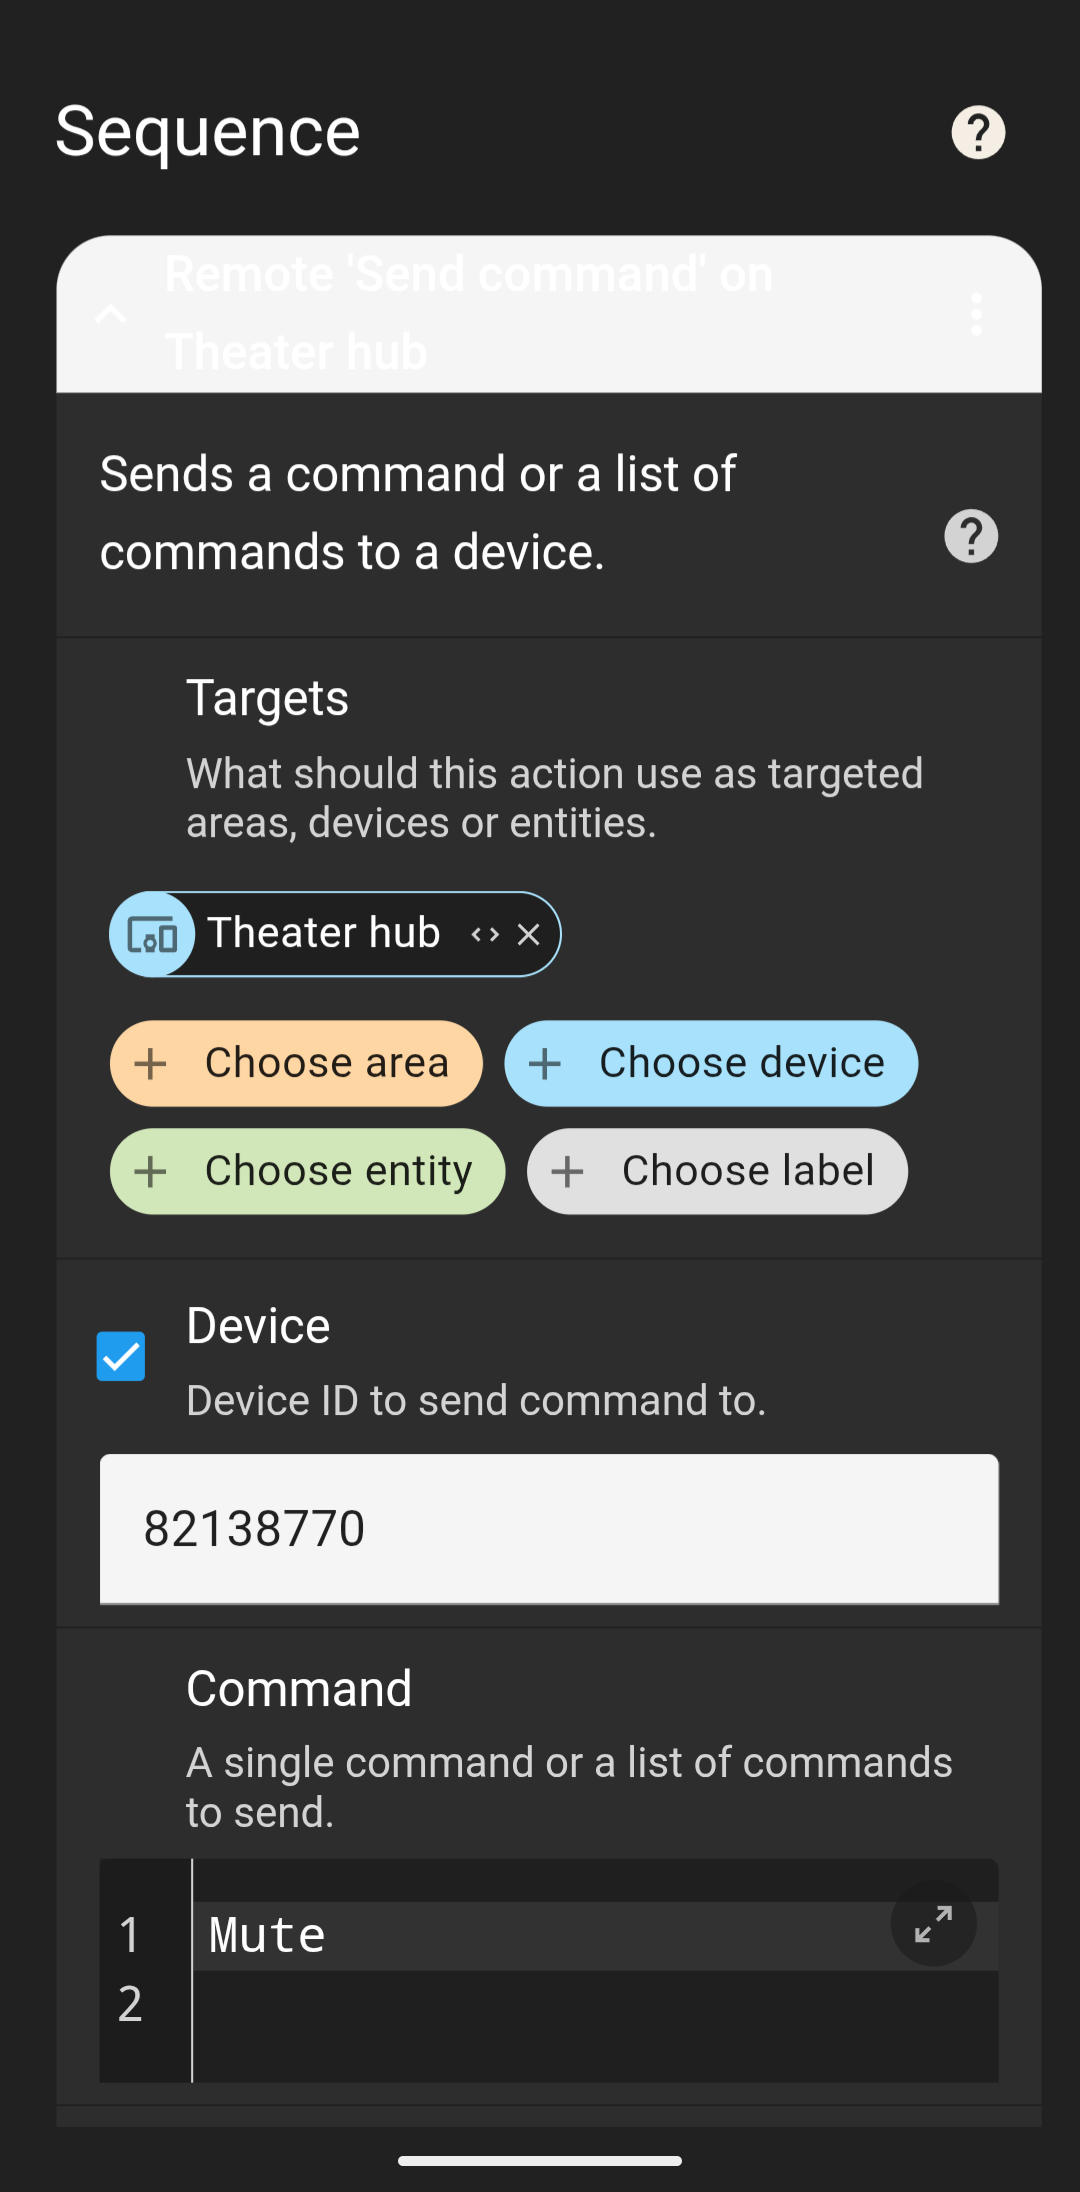
Task: Click the plus icon on Choose area
Action: 151,1063
